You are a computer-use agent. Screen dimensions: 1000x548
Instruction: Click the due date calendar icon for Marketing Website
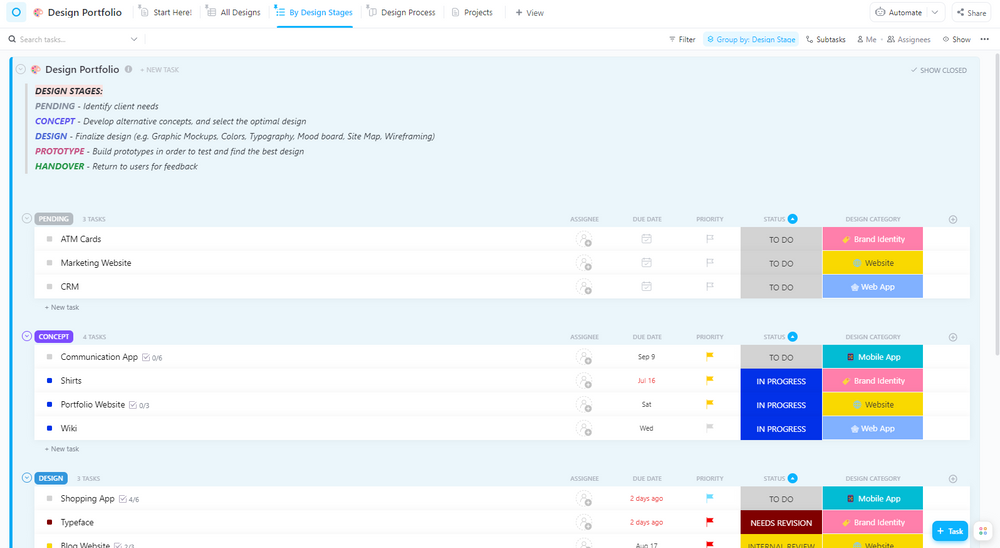646,263
